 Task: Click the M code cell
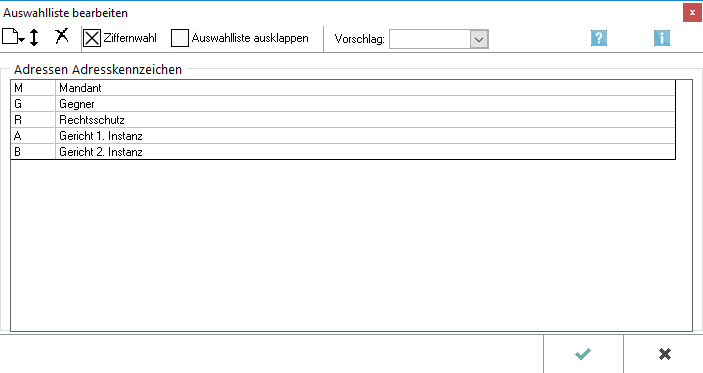pos(33,88)
